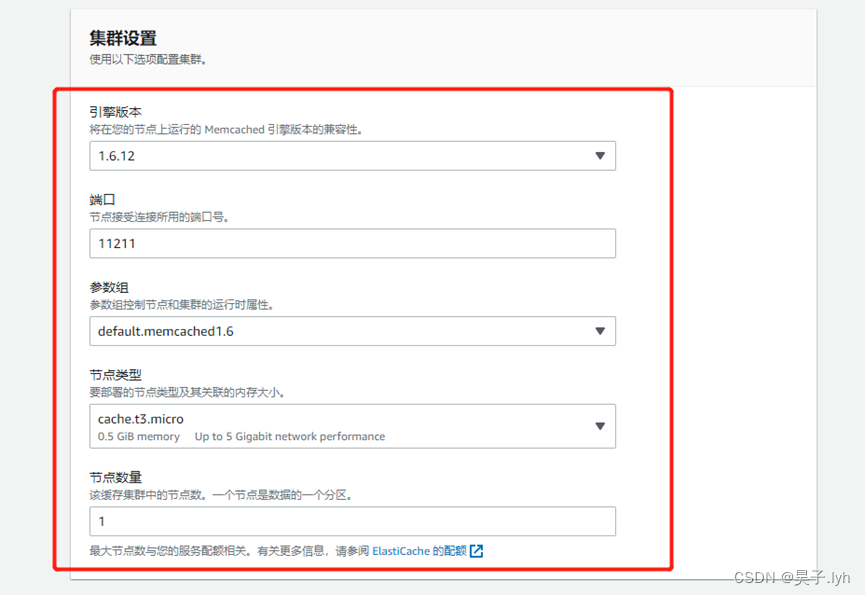Image resolution: width=865 pixels, height=595 pixels.
Task: Click the 使用以下选项配置集群 description
Action: tap(148, 60)
